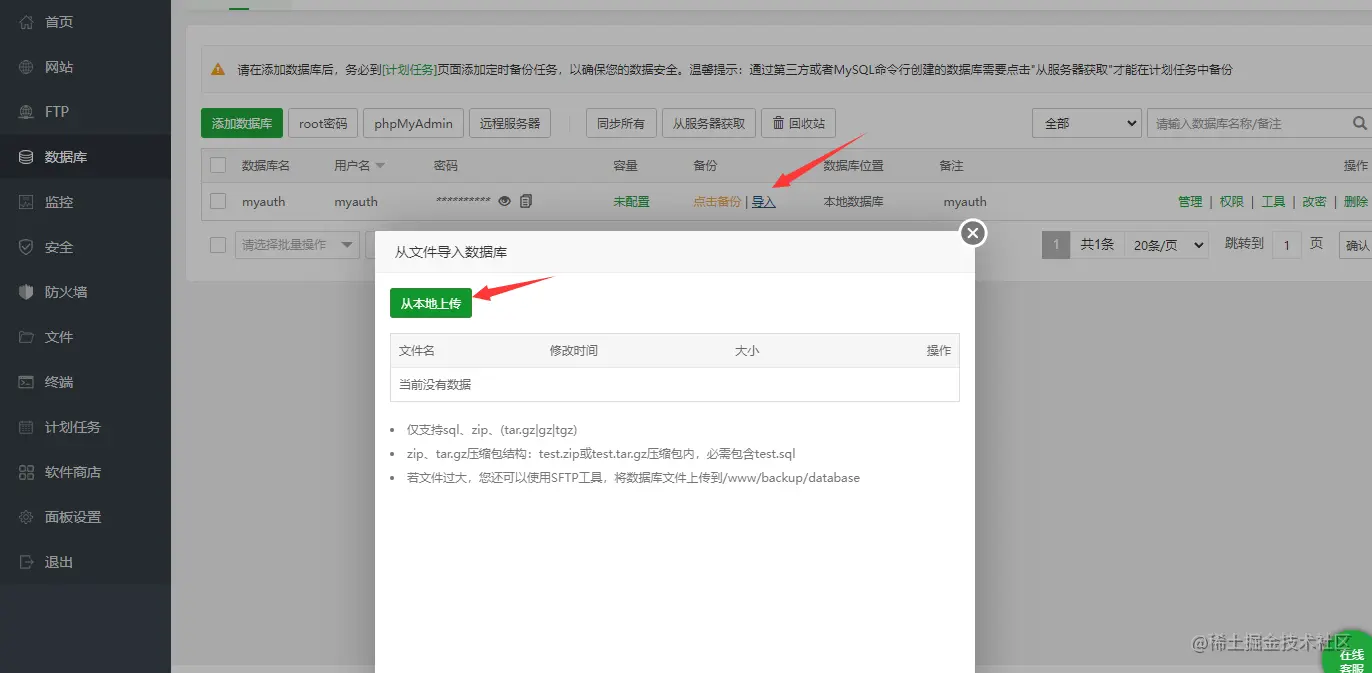1372x673 pixels.
Task: Click the 数据库名 column header
Action: point(266,165)
